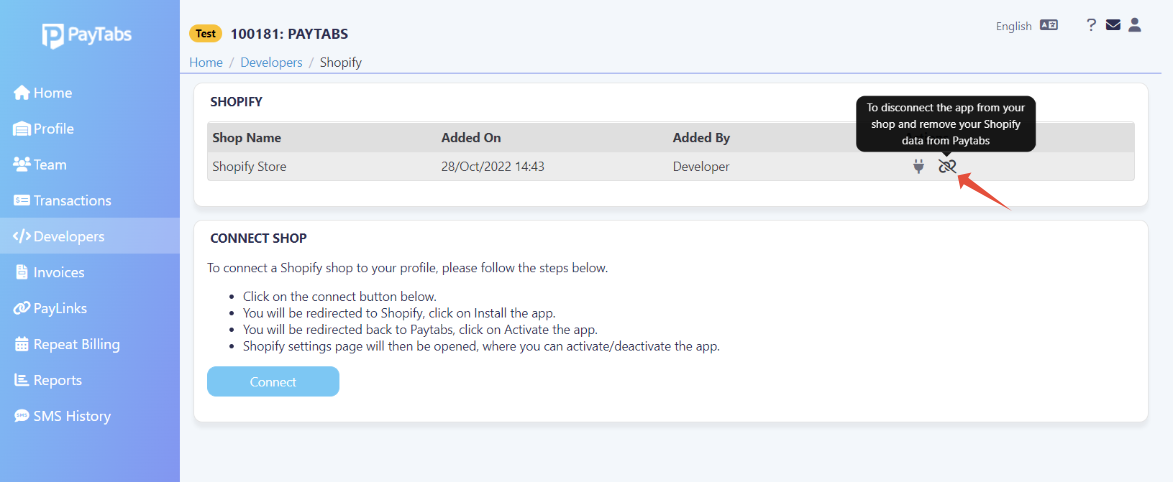Click the document icon beside Invoices
Image resolution: width=1173 pixels, height=482 pixels.
(x=22, y=272)
